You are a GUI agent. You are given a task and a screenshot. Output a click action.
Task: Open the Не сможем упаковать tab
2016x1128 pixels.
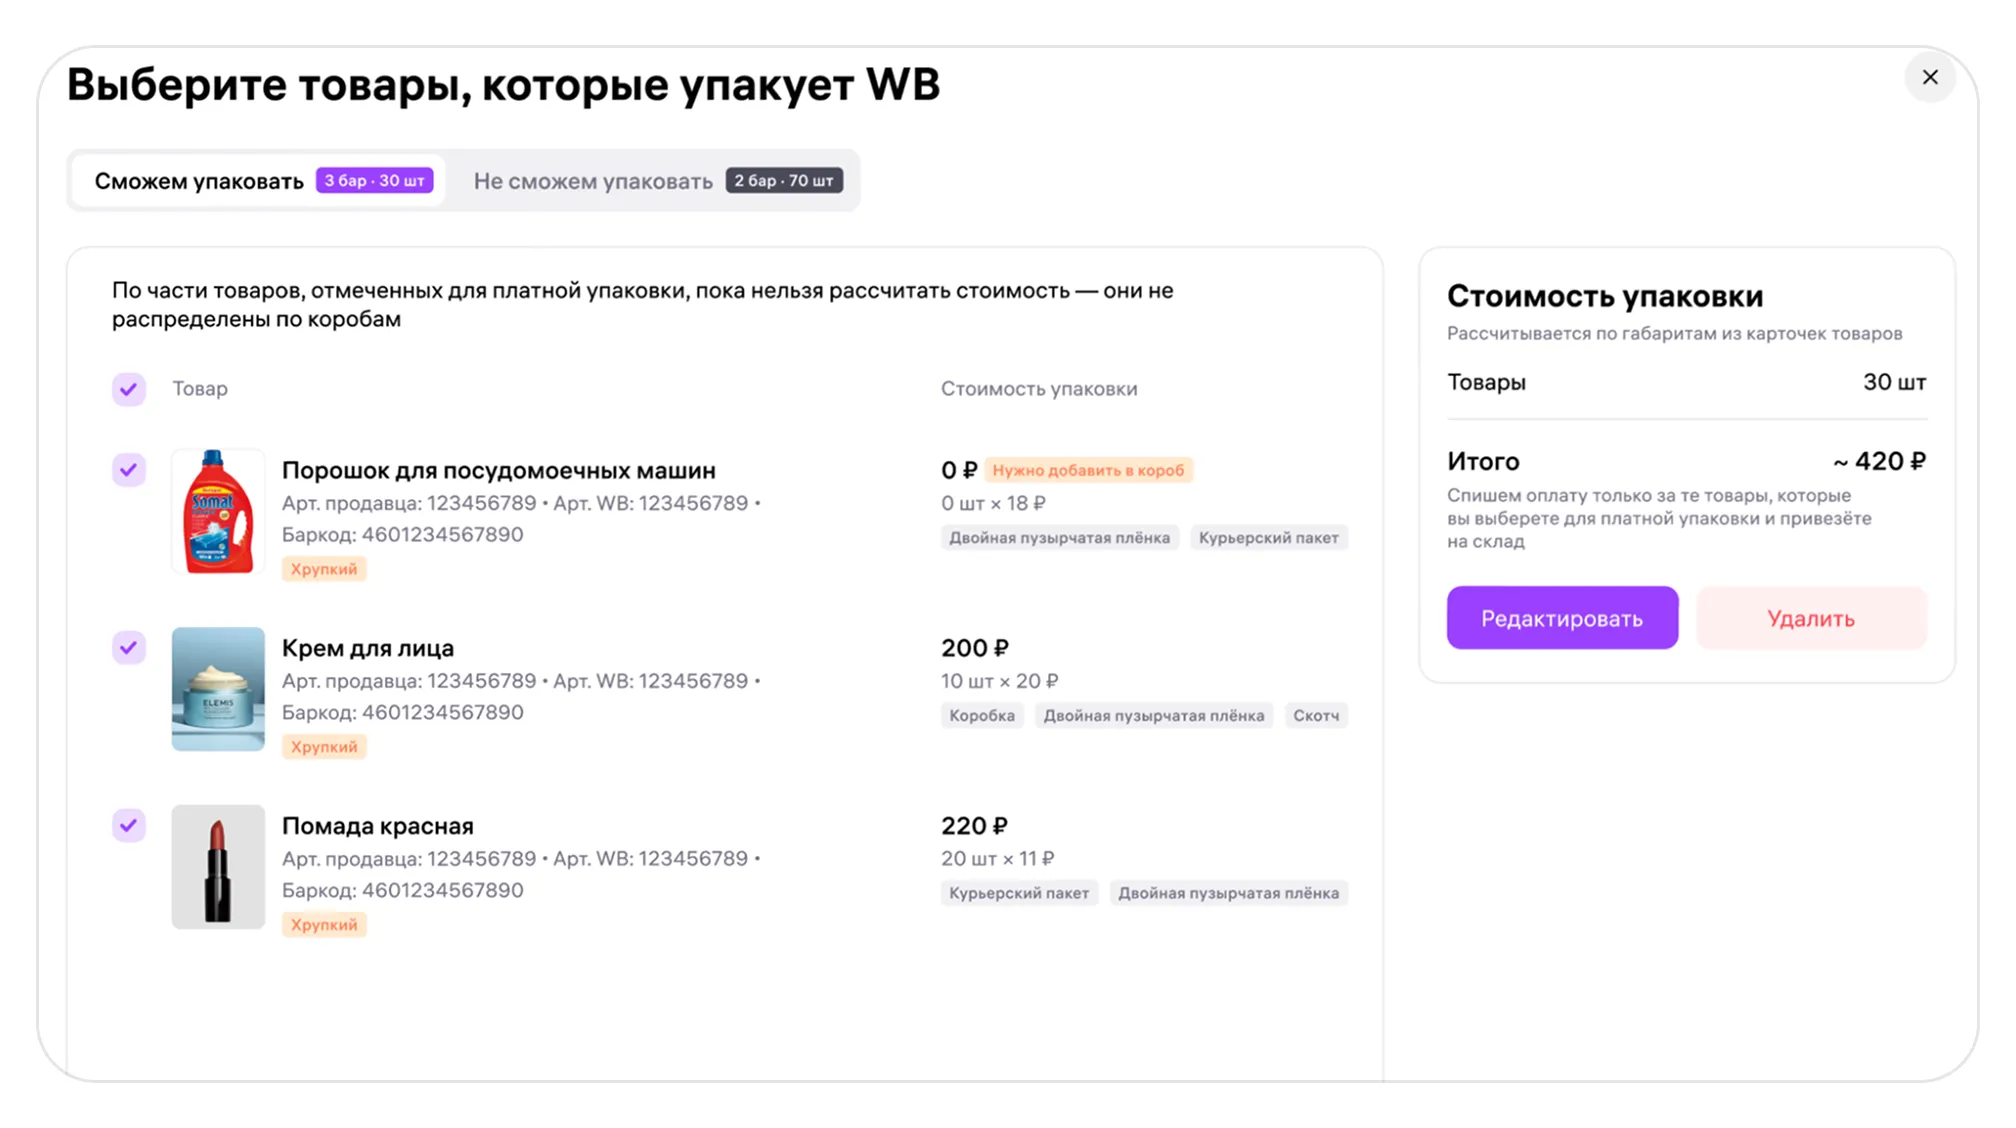click(592, 181)
